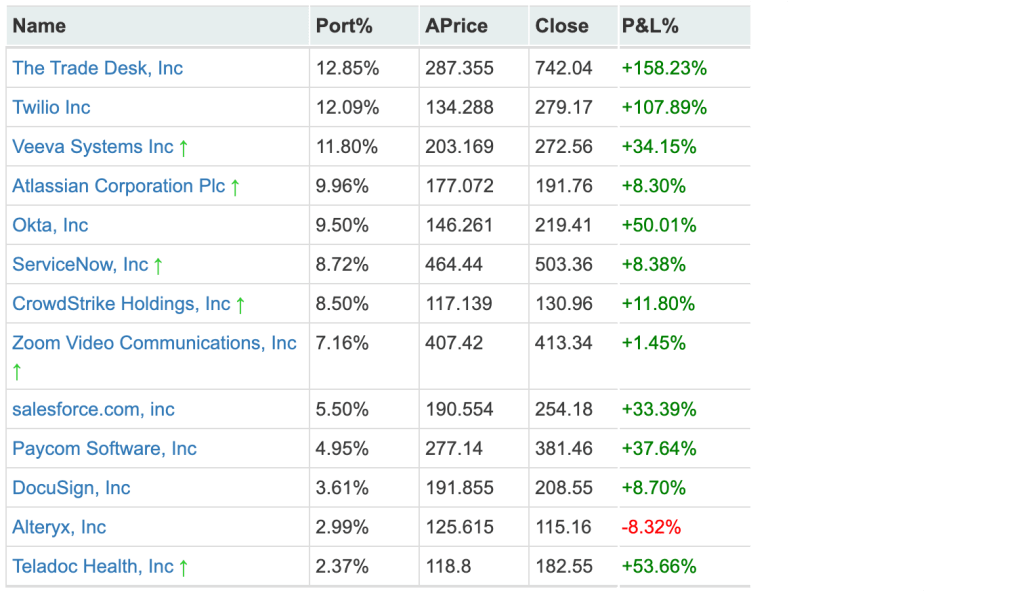The height and width of the screenshot is (593, 1024).
Task: Click the green up arrow beside Veeva Systems
Action: (x=183, y=148)
